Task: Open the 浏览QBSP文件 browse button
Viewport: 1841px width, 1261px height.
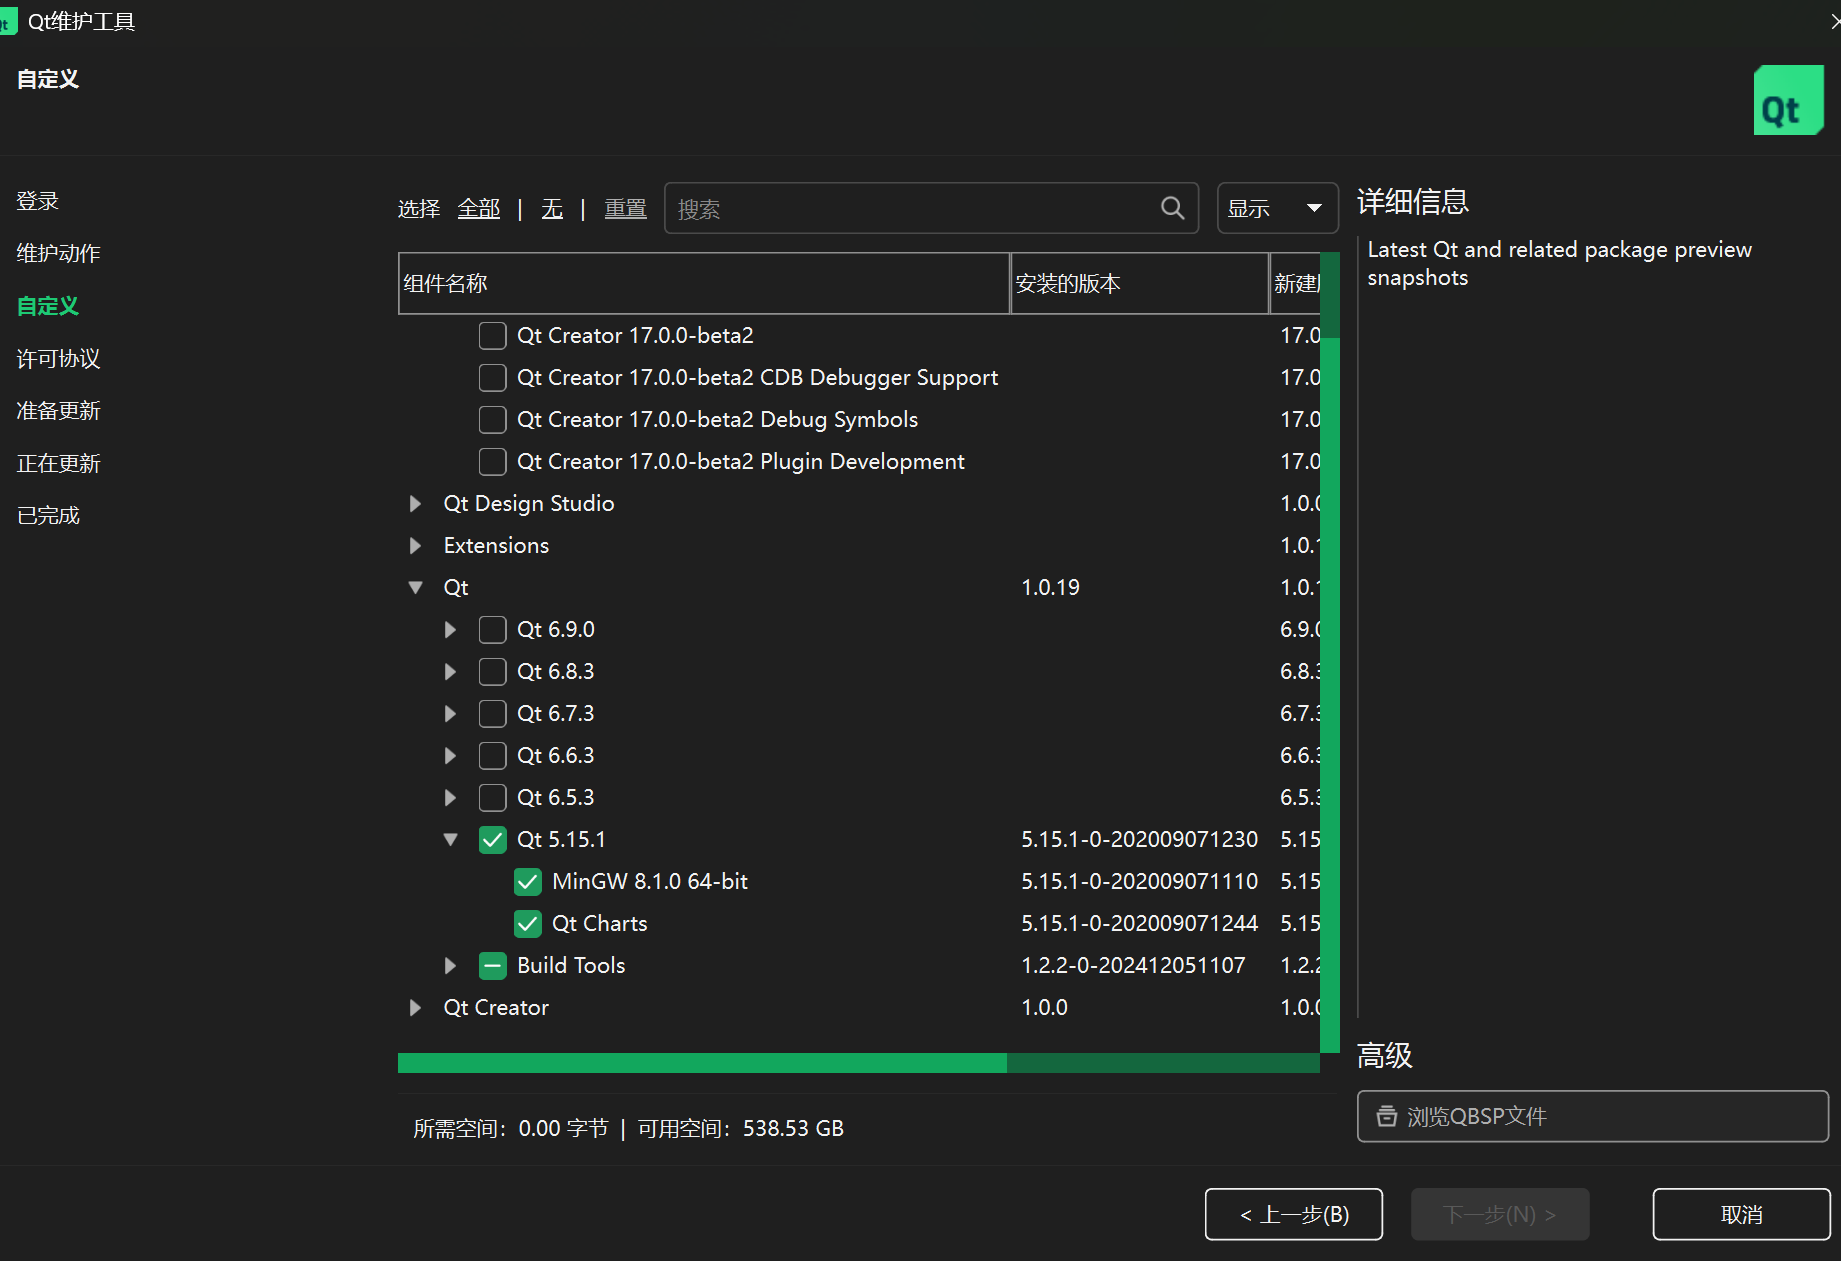Action: (1593, 1116)
